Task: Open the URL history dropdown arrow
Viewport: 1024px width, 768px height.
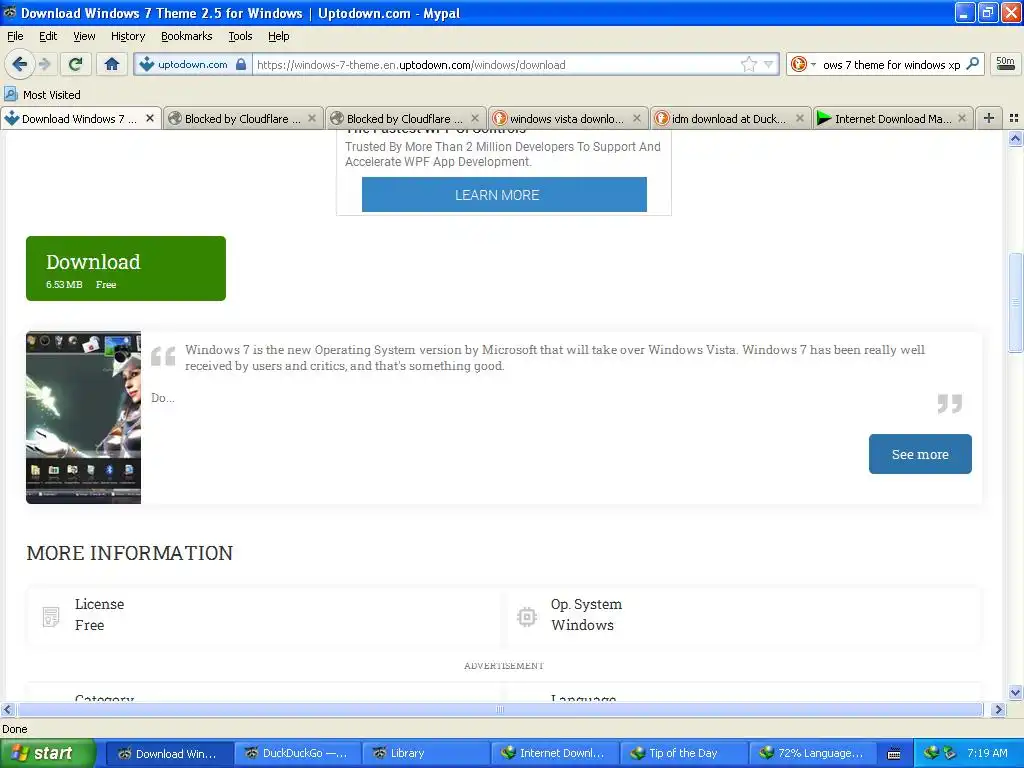Action: 769,64
